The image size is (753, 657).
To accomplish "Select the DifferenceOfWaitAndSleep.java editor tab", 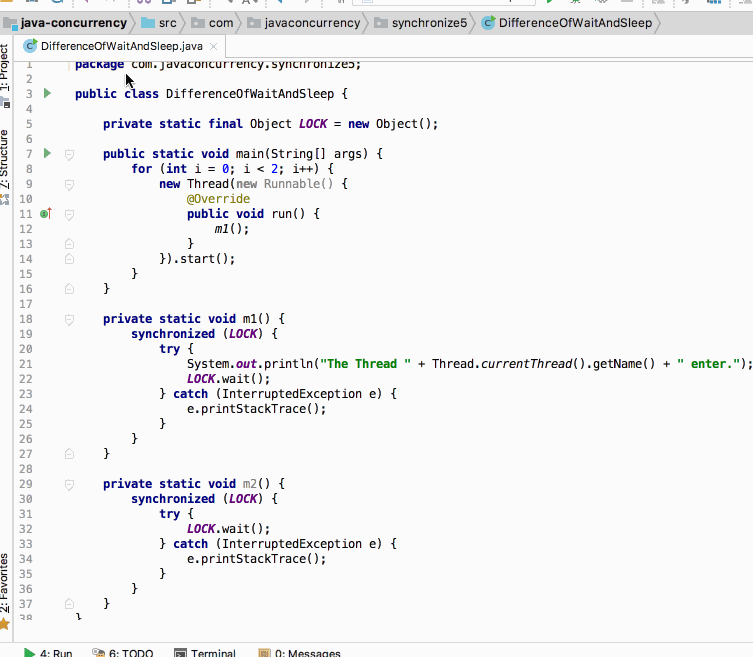I will click(x=121, y=47).
